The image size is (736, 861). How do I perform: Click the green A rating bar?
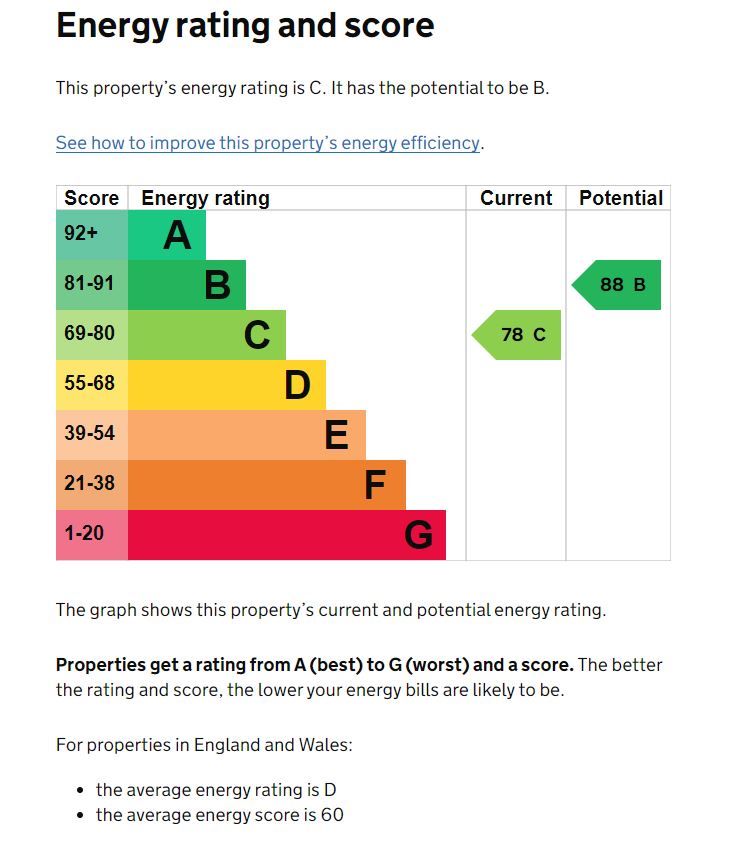pyautogui.click(x=167, y=235)
